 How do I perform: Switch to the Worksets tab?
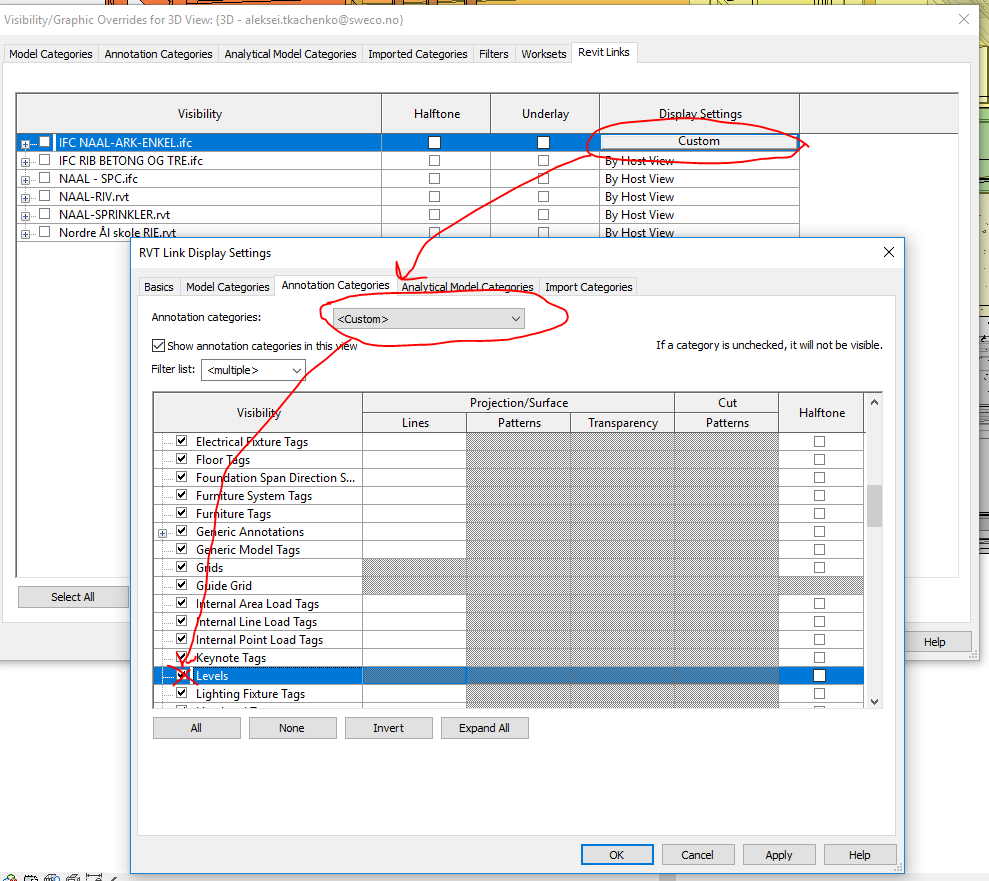(543, 53)
